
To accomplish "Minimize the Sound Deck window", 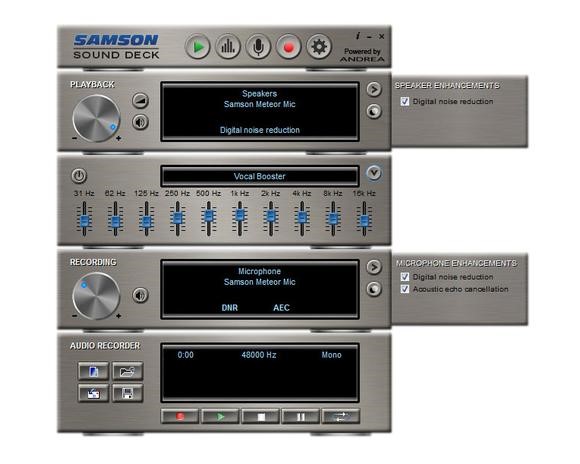I will tap(369, 37).
